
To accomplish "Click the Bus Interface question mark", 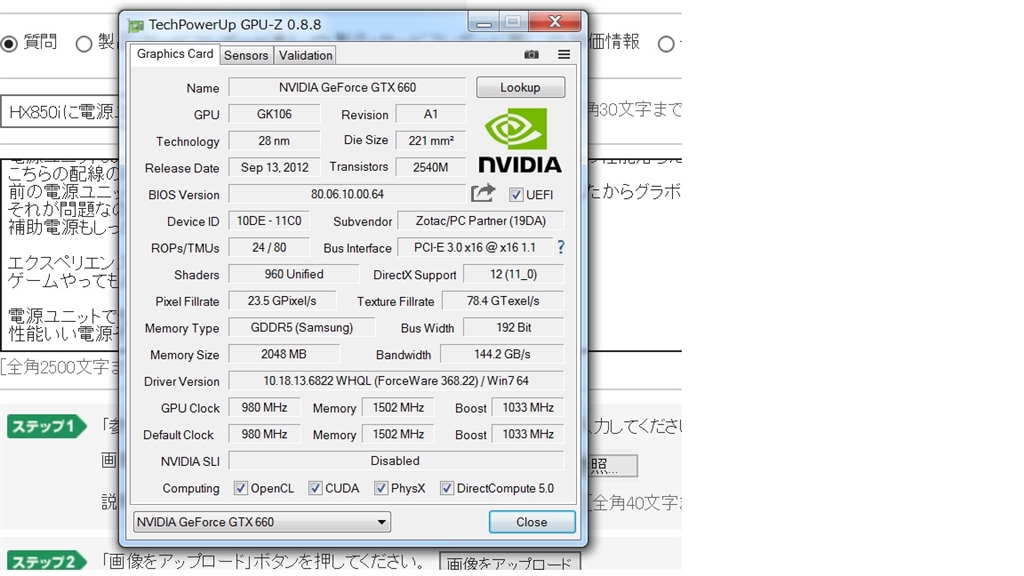I will coord(560,248).
